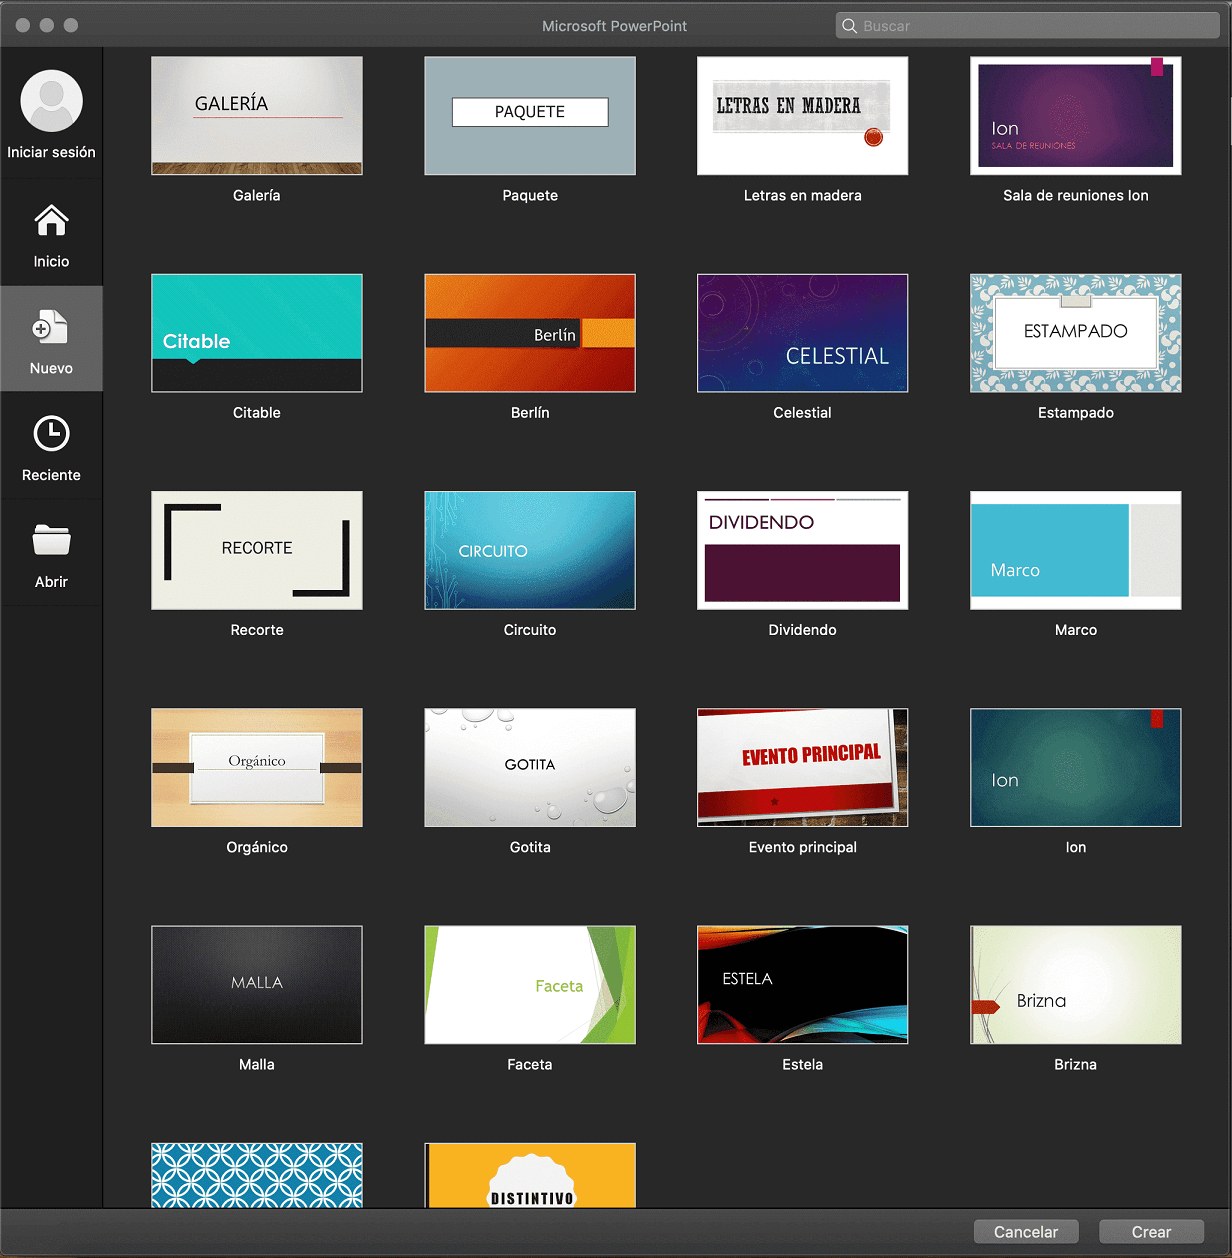Open the Inicio home icon
Image resolution: width=1232 pixels, height=1258 pixels.
(51, 220)
